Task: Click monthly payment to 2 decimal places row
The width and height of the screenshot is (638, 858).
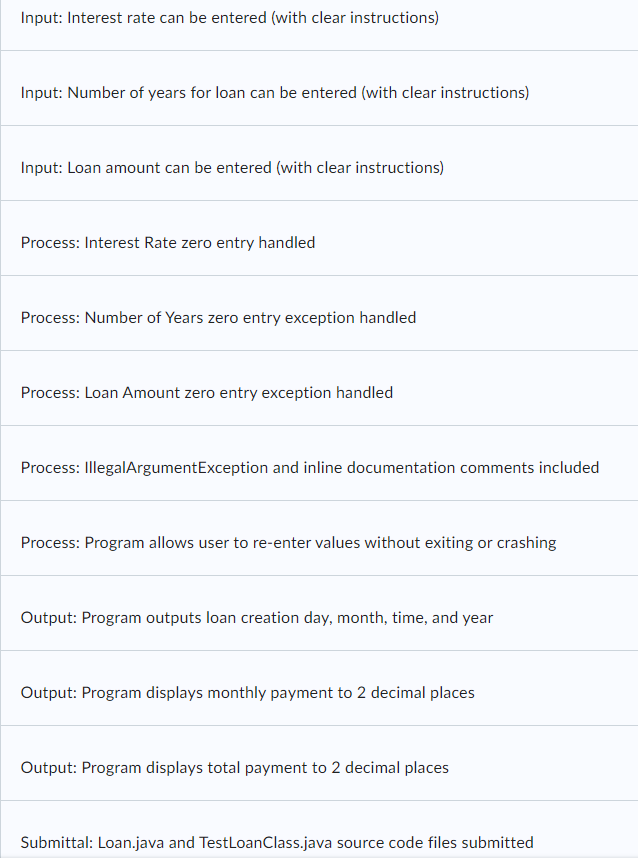Action: (319, 688)
